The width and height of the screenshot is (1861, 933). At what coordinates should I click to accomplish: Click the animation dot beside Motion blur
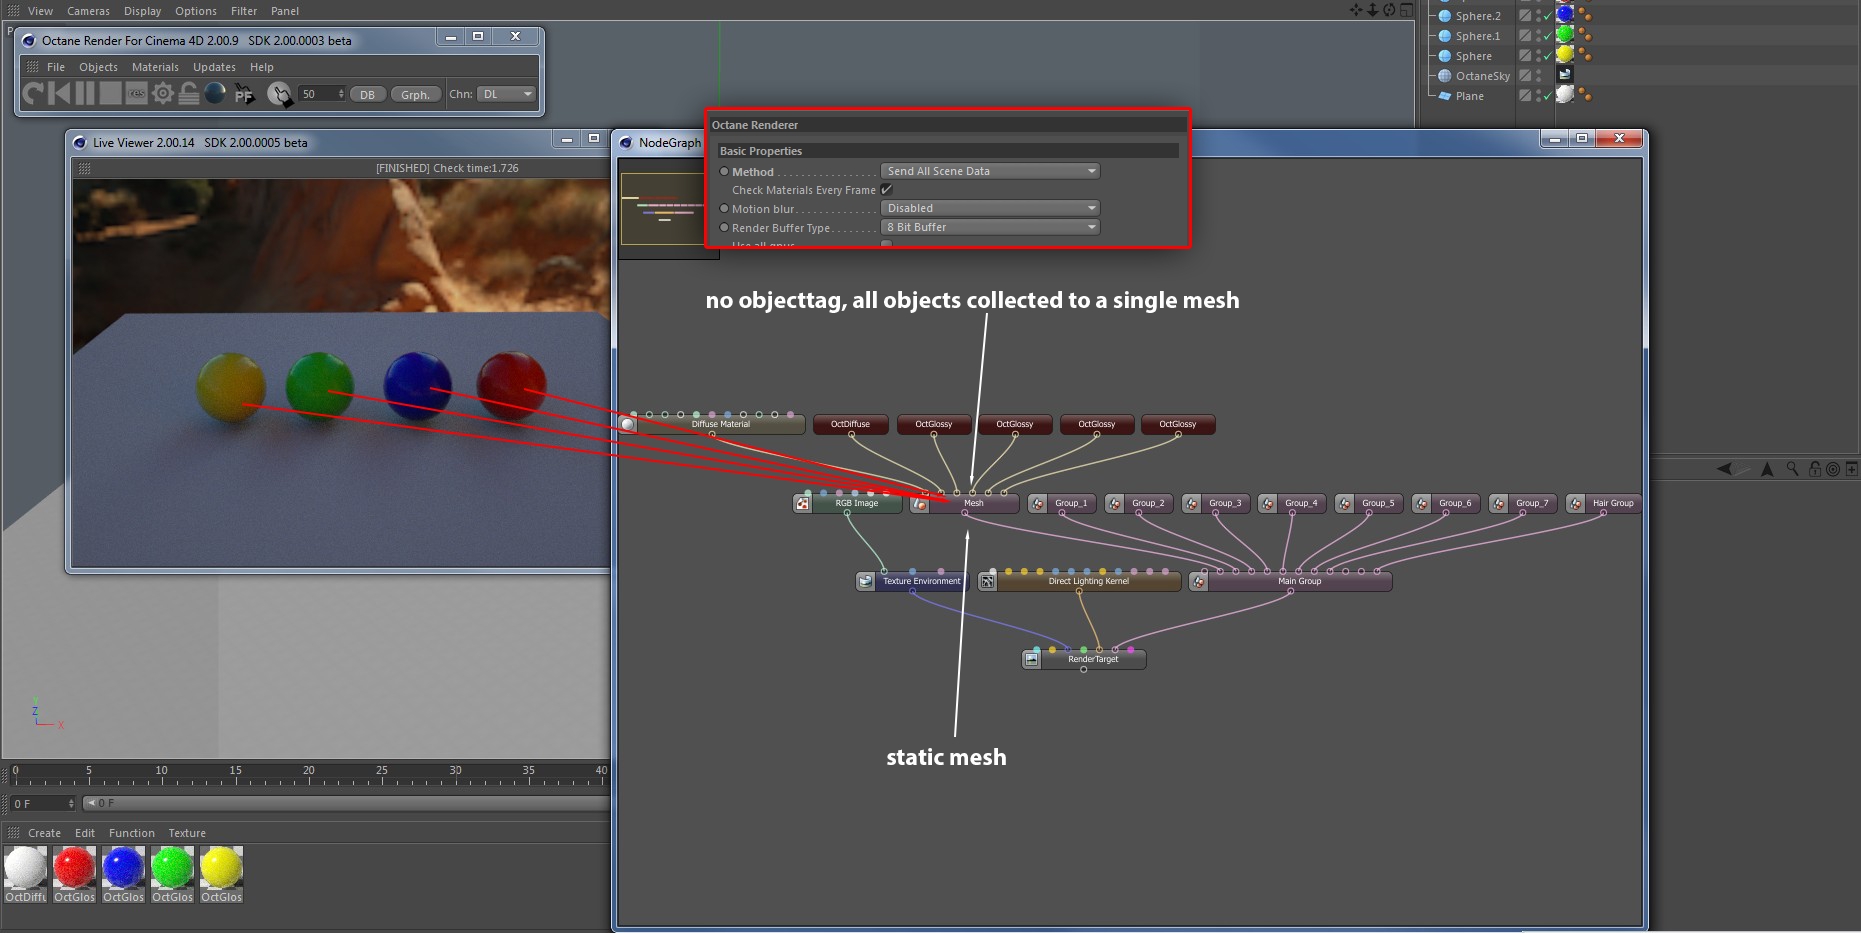click(x=724, y=208)
